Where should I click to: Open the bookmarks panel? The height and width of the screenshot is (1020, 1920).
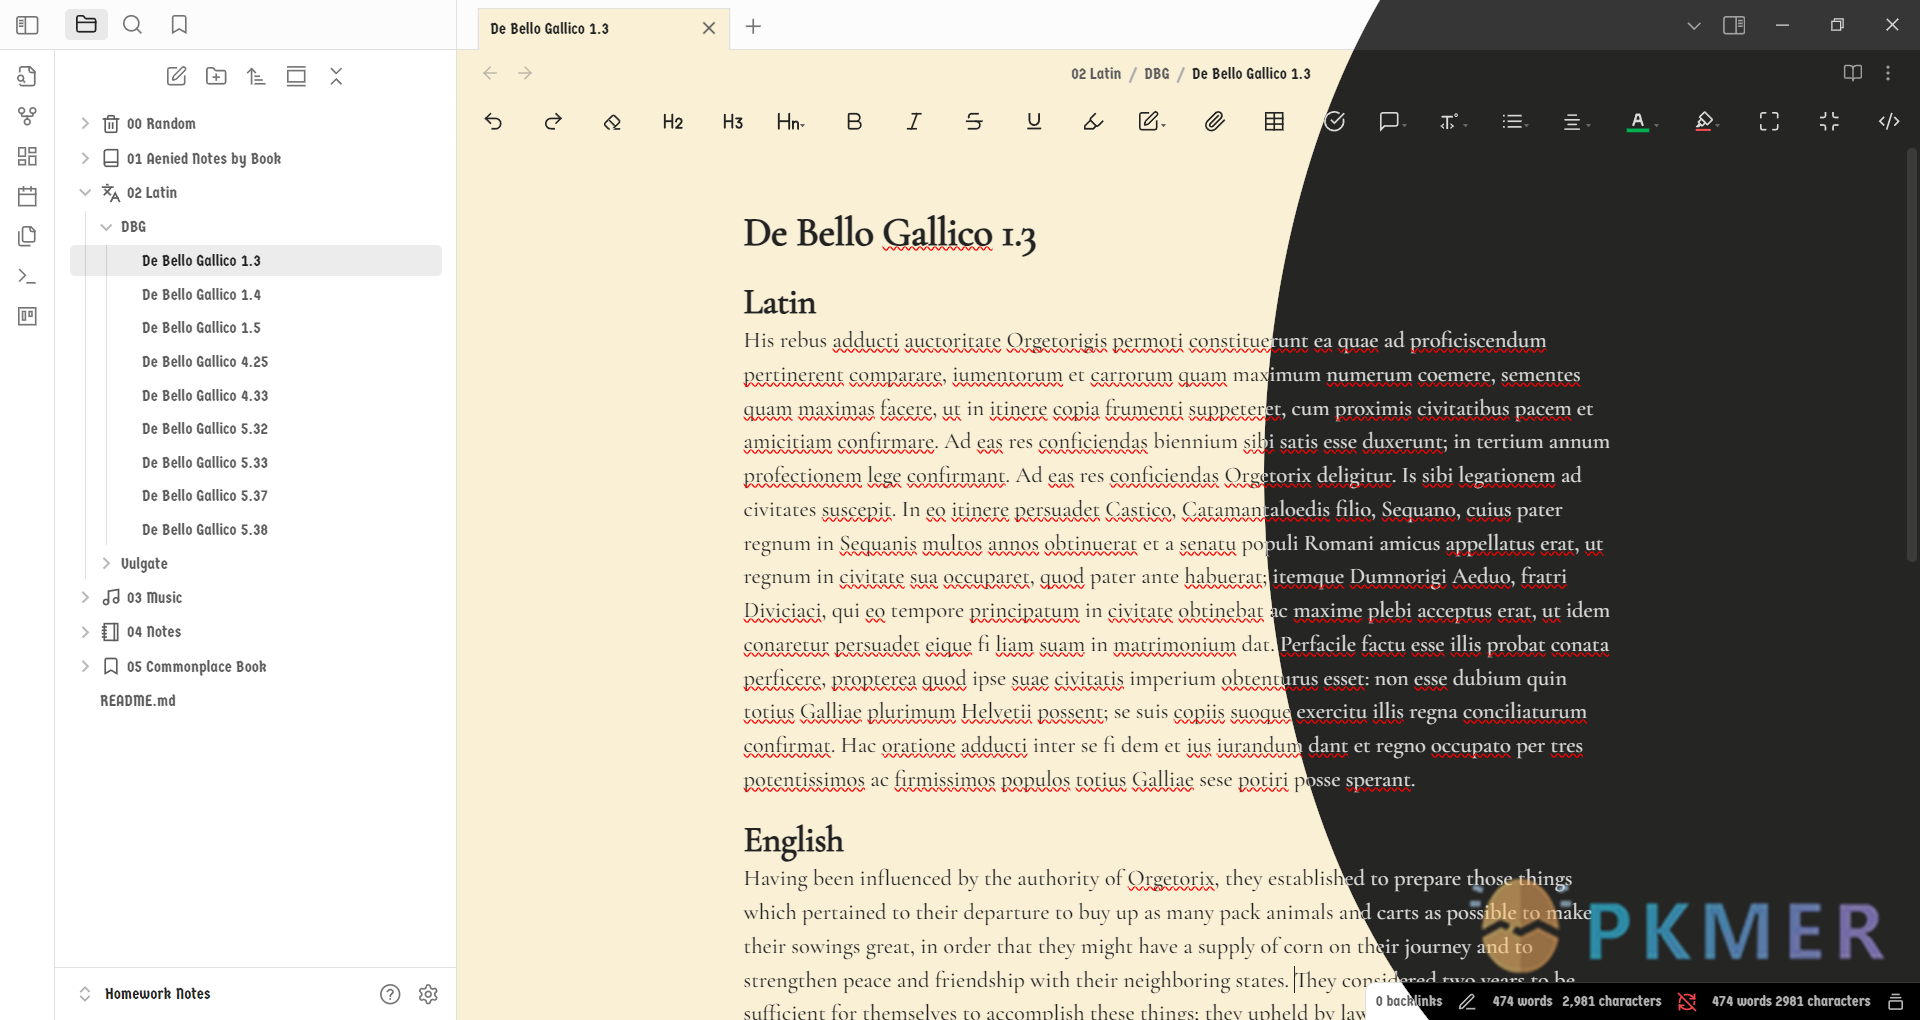click(x=179, y=25)
